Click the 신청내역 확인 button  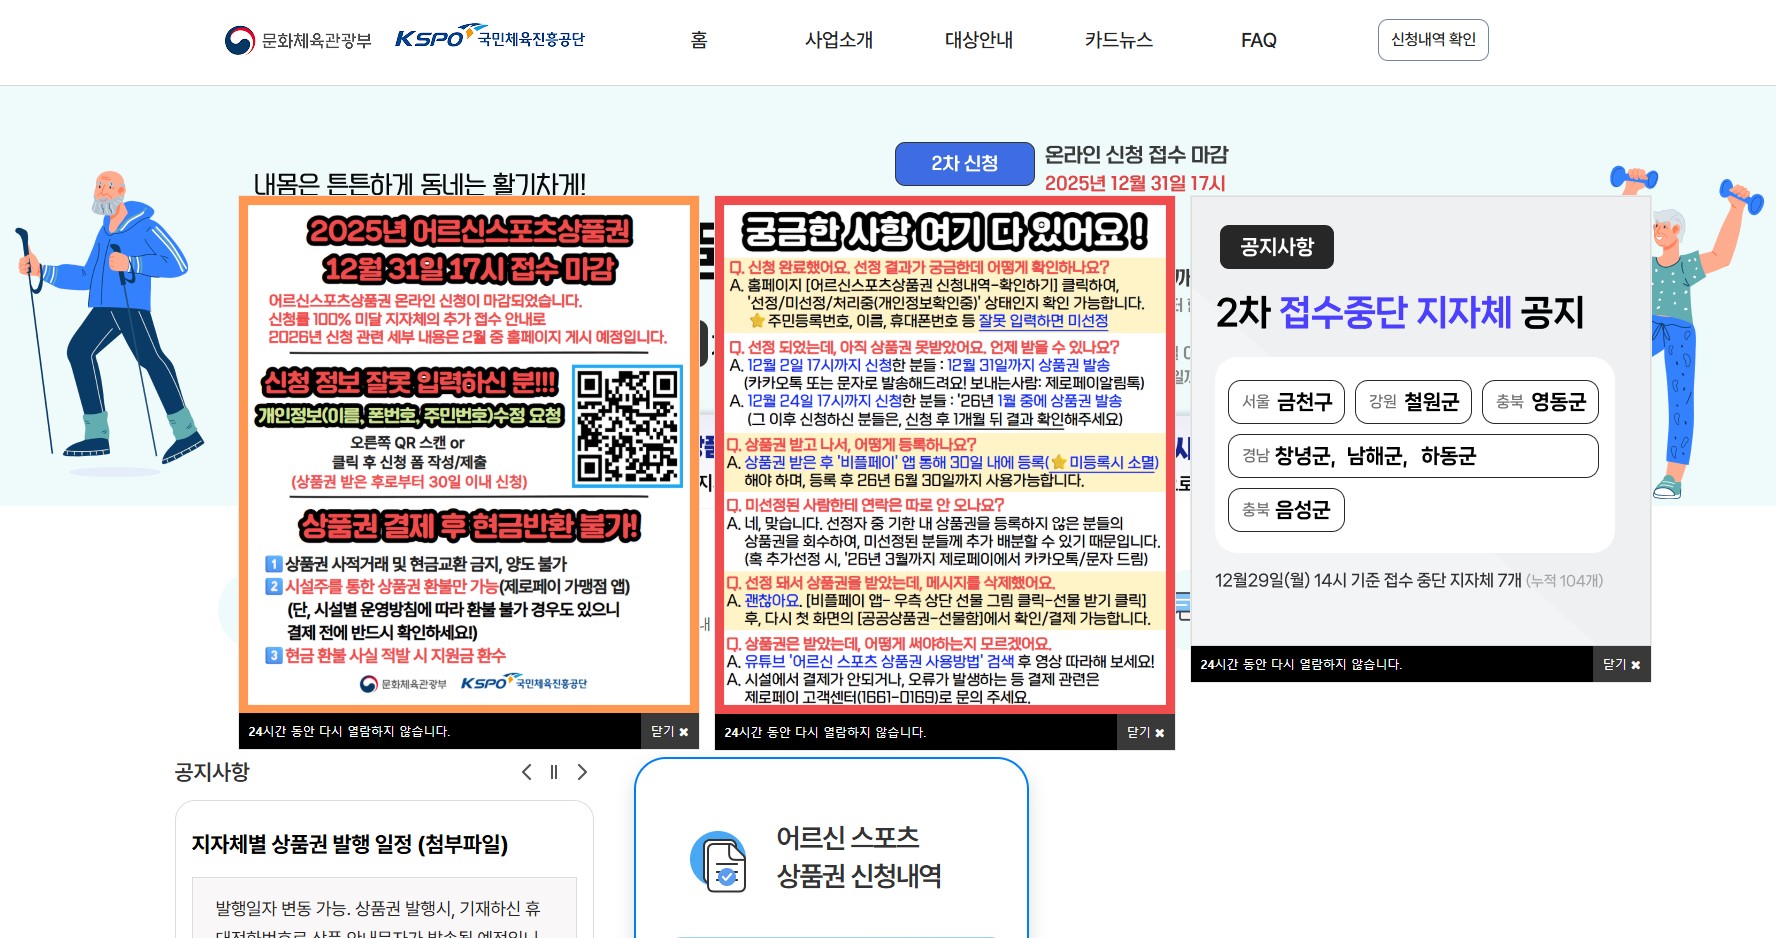pyautogui.click(x=1433, y=39)
